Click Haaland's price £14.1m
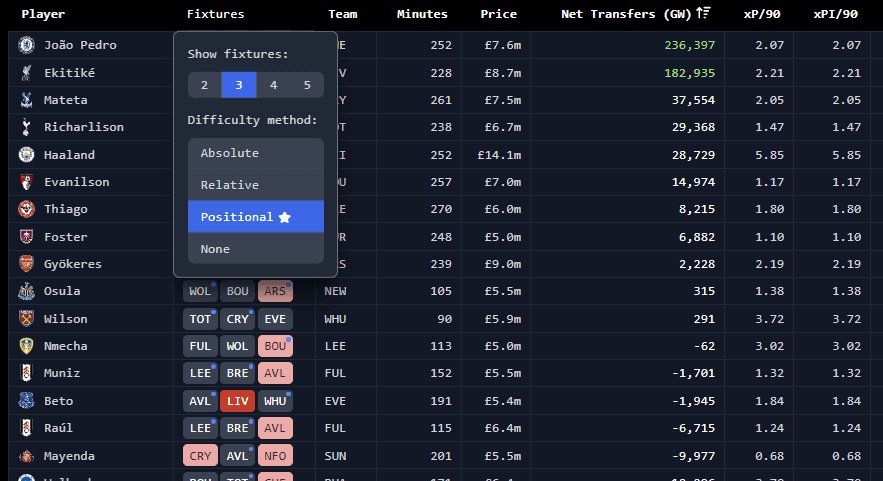This screenshot has width=883, height=481. click(x=499, y=155)
